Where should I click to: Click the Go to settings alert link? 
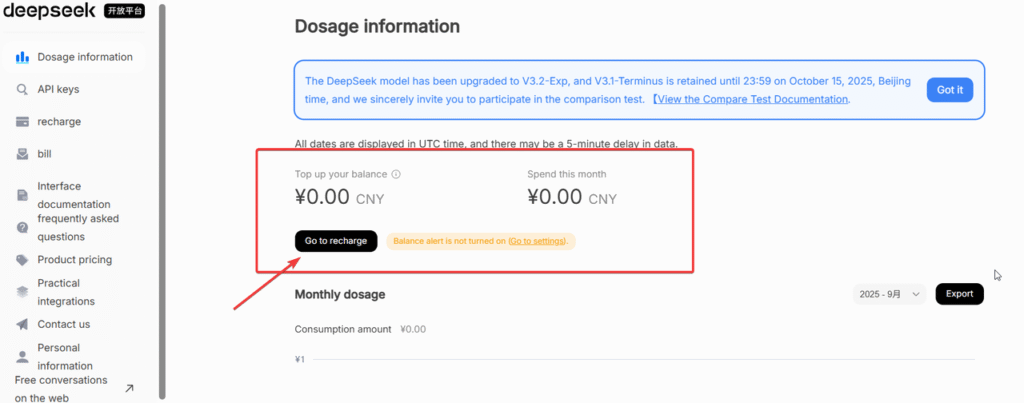point(537,241)
